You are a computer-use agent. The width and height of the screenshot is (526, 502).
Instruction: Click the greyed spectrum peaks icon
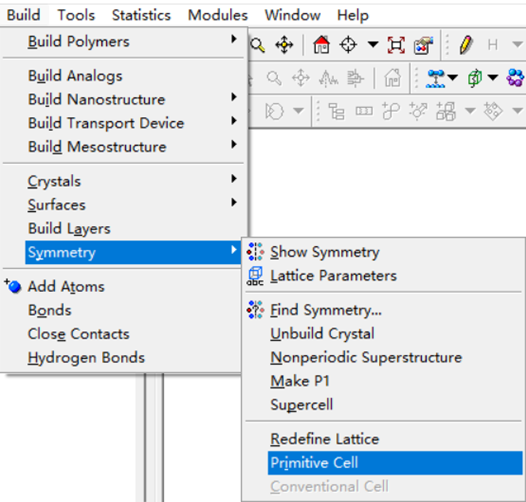[x=328, y=79]
